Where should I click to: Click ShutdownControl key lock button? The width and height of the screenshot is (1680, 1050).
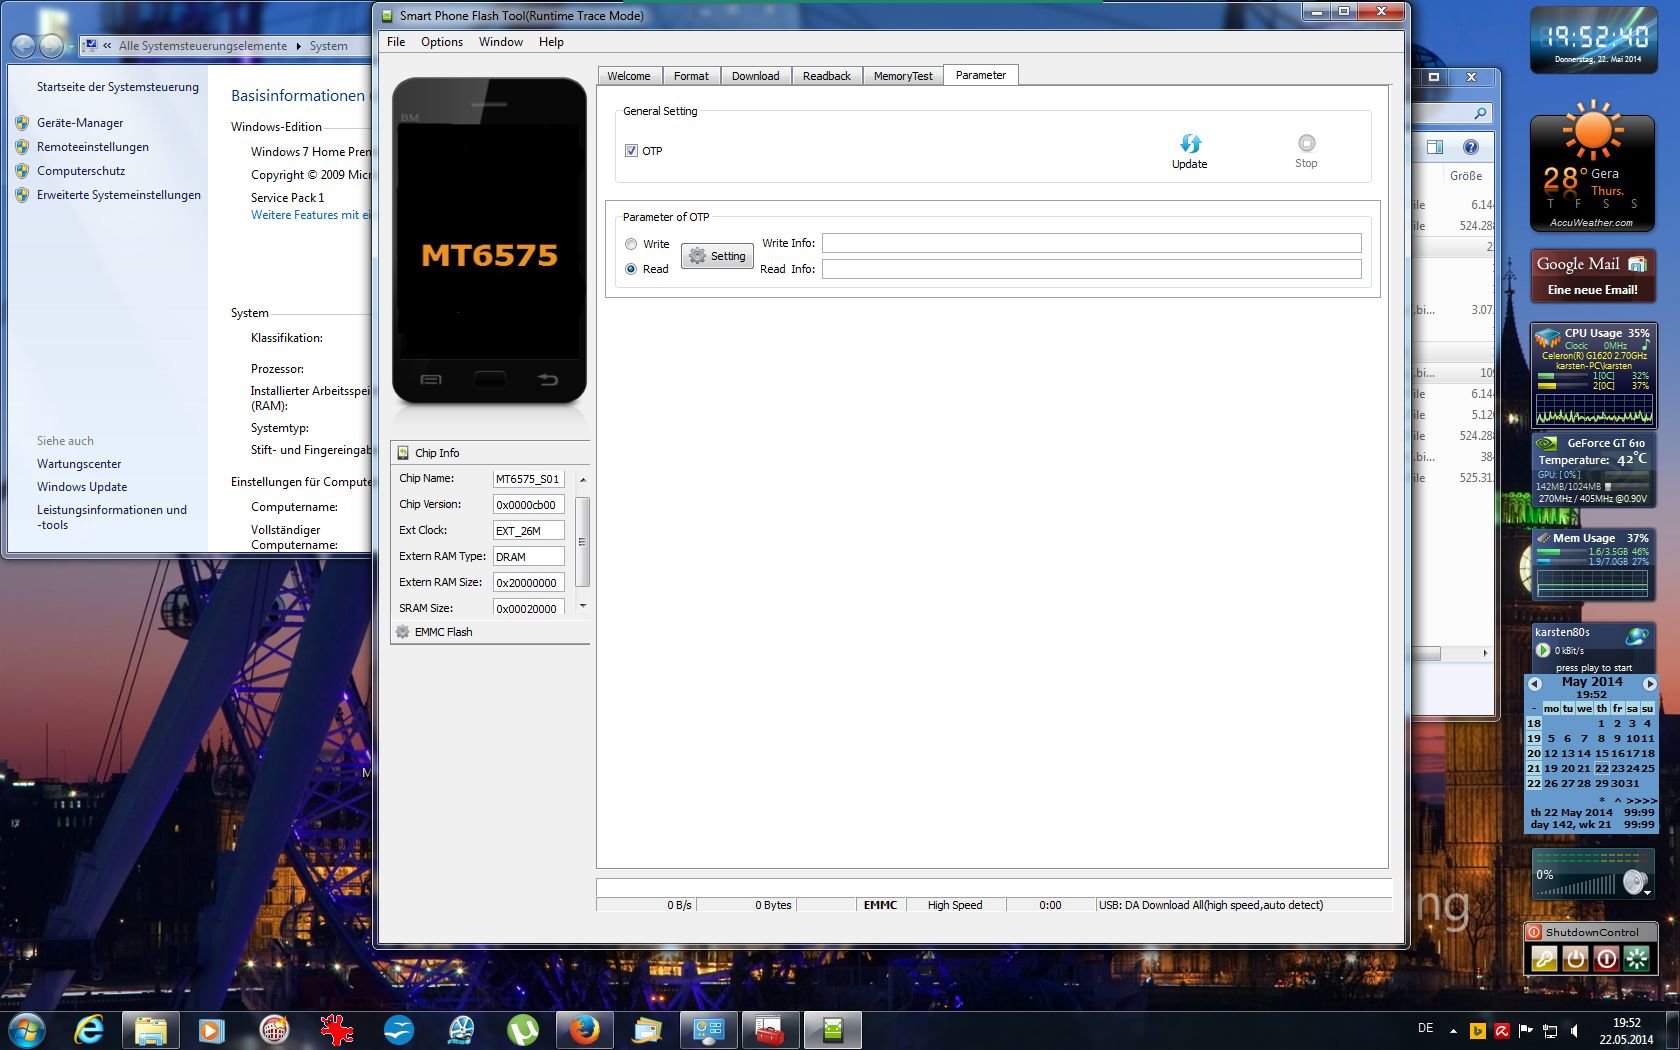tap(1544, 959)
